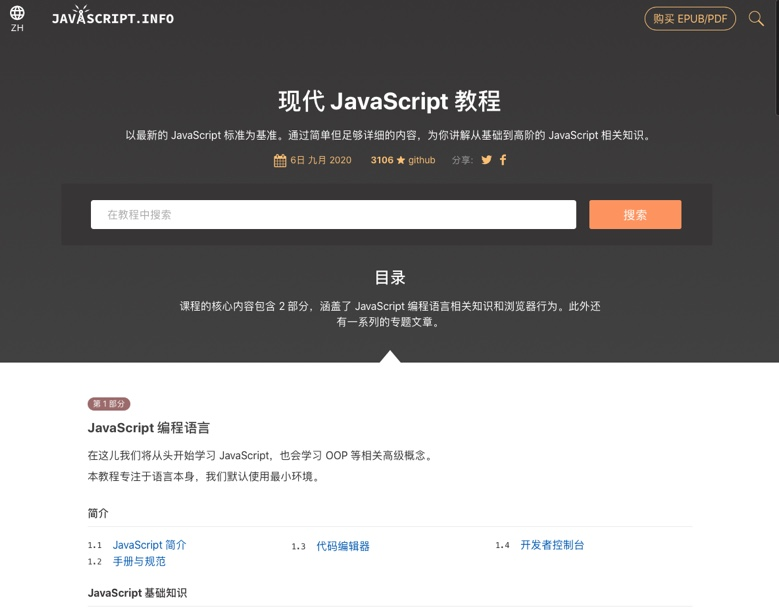
Task: Click the 购买 EPUB/PDF button
Action: point(690,19)
